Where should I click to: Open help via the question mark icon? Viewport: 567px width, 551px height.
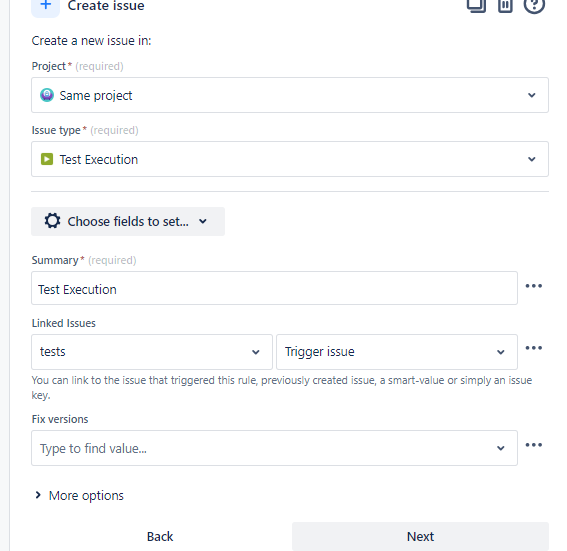(534, 5)
